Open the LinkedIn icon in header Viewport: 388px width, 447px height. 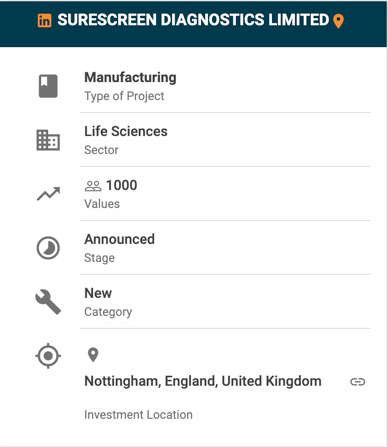(44, 21)
